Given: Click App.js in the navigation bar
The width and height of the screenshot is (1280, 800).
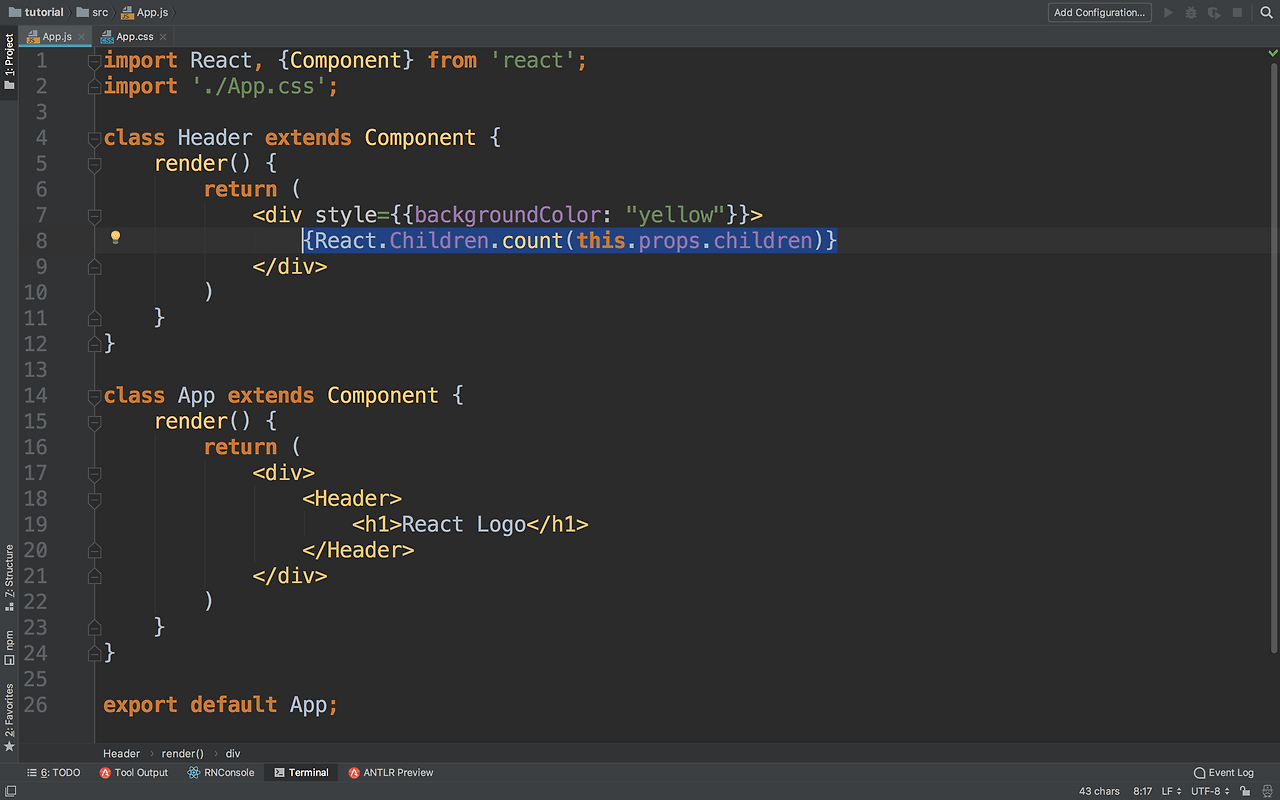Looking at the screenshot, I should pyautogui.click(x=144, y=13).
